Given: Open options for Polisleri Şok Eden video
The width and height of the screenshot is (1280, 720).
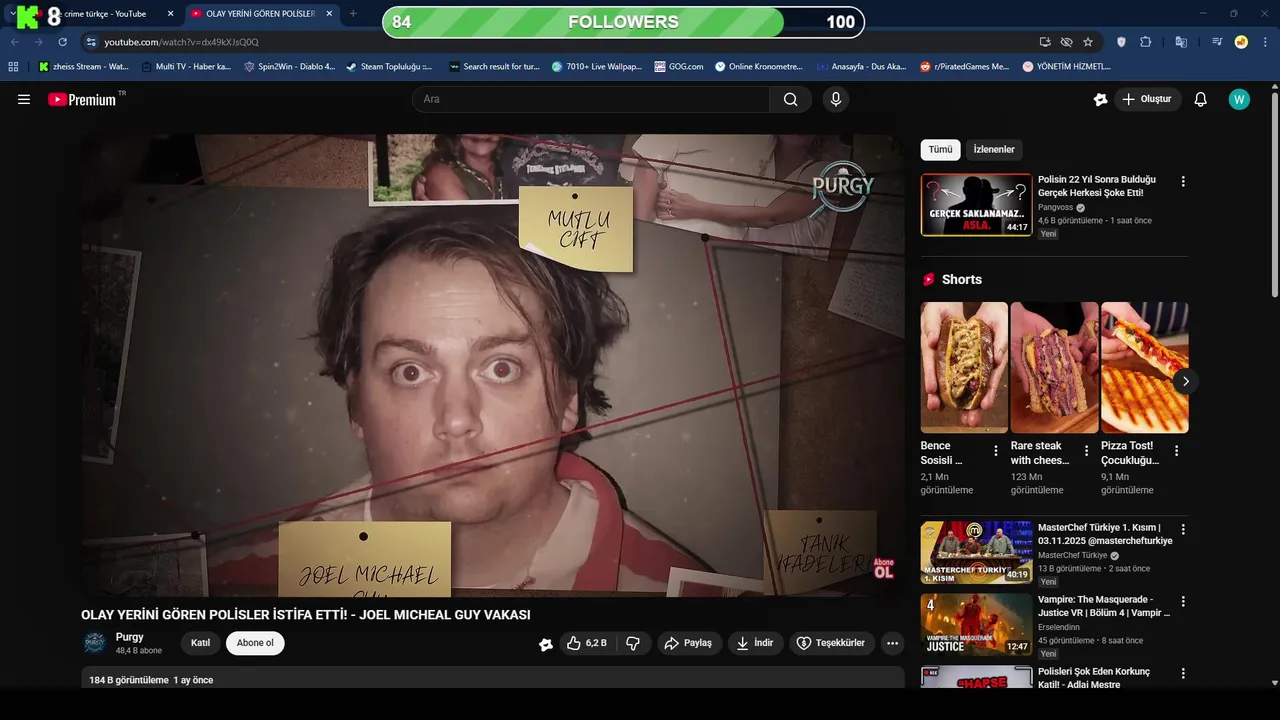Looking at the screenshot, I should point(1183,673).
